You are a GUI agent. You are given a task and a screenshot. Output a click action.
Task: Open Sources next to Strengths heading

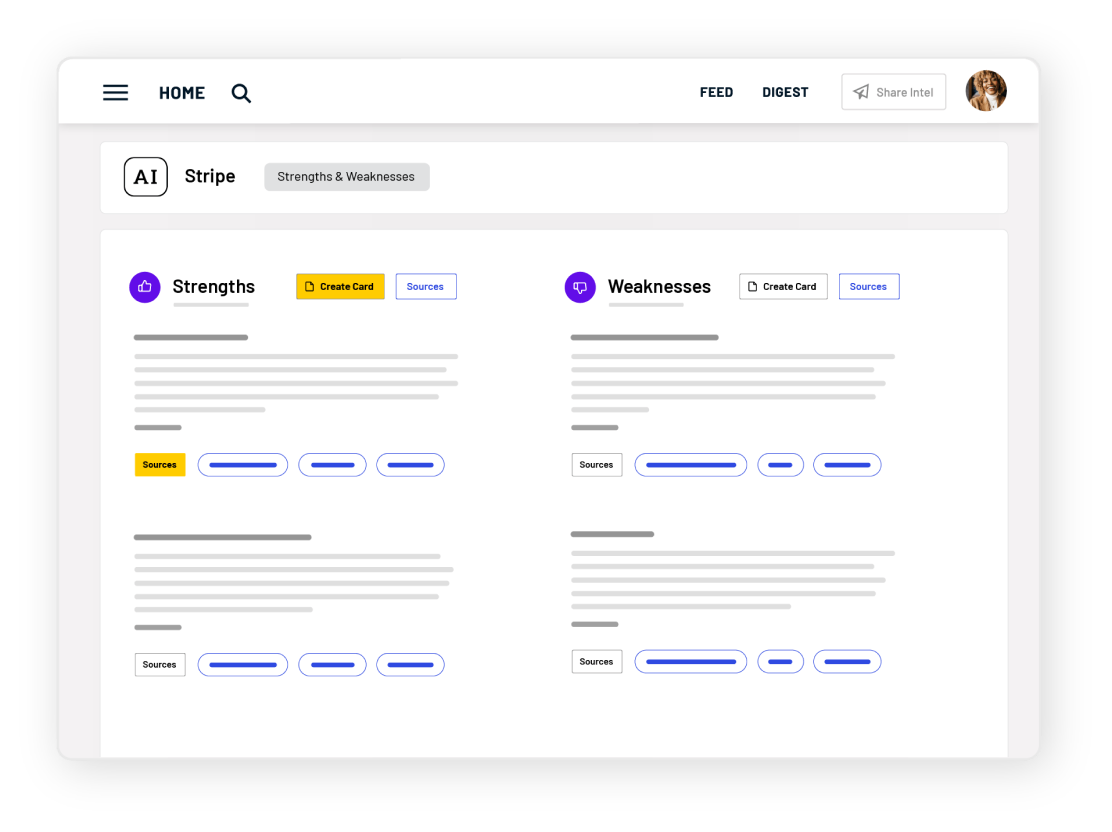(x=426, y=287)
